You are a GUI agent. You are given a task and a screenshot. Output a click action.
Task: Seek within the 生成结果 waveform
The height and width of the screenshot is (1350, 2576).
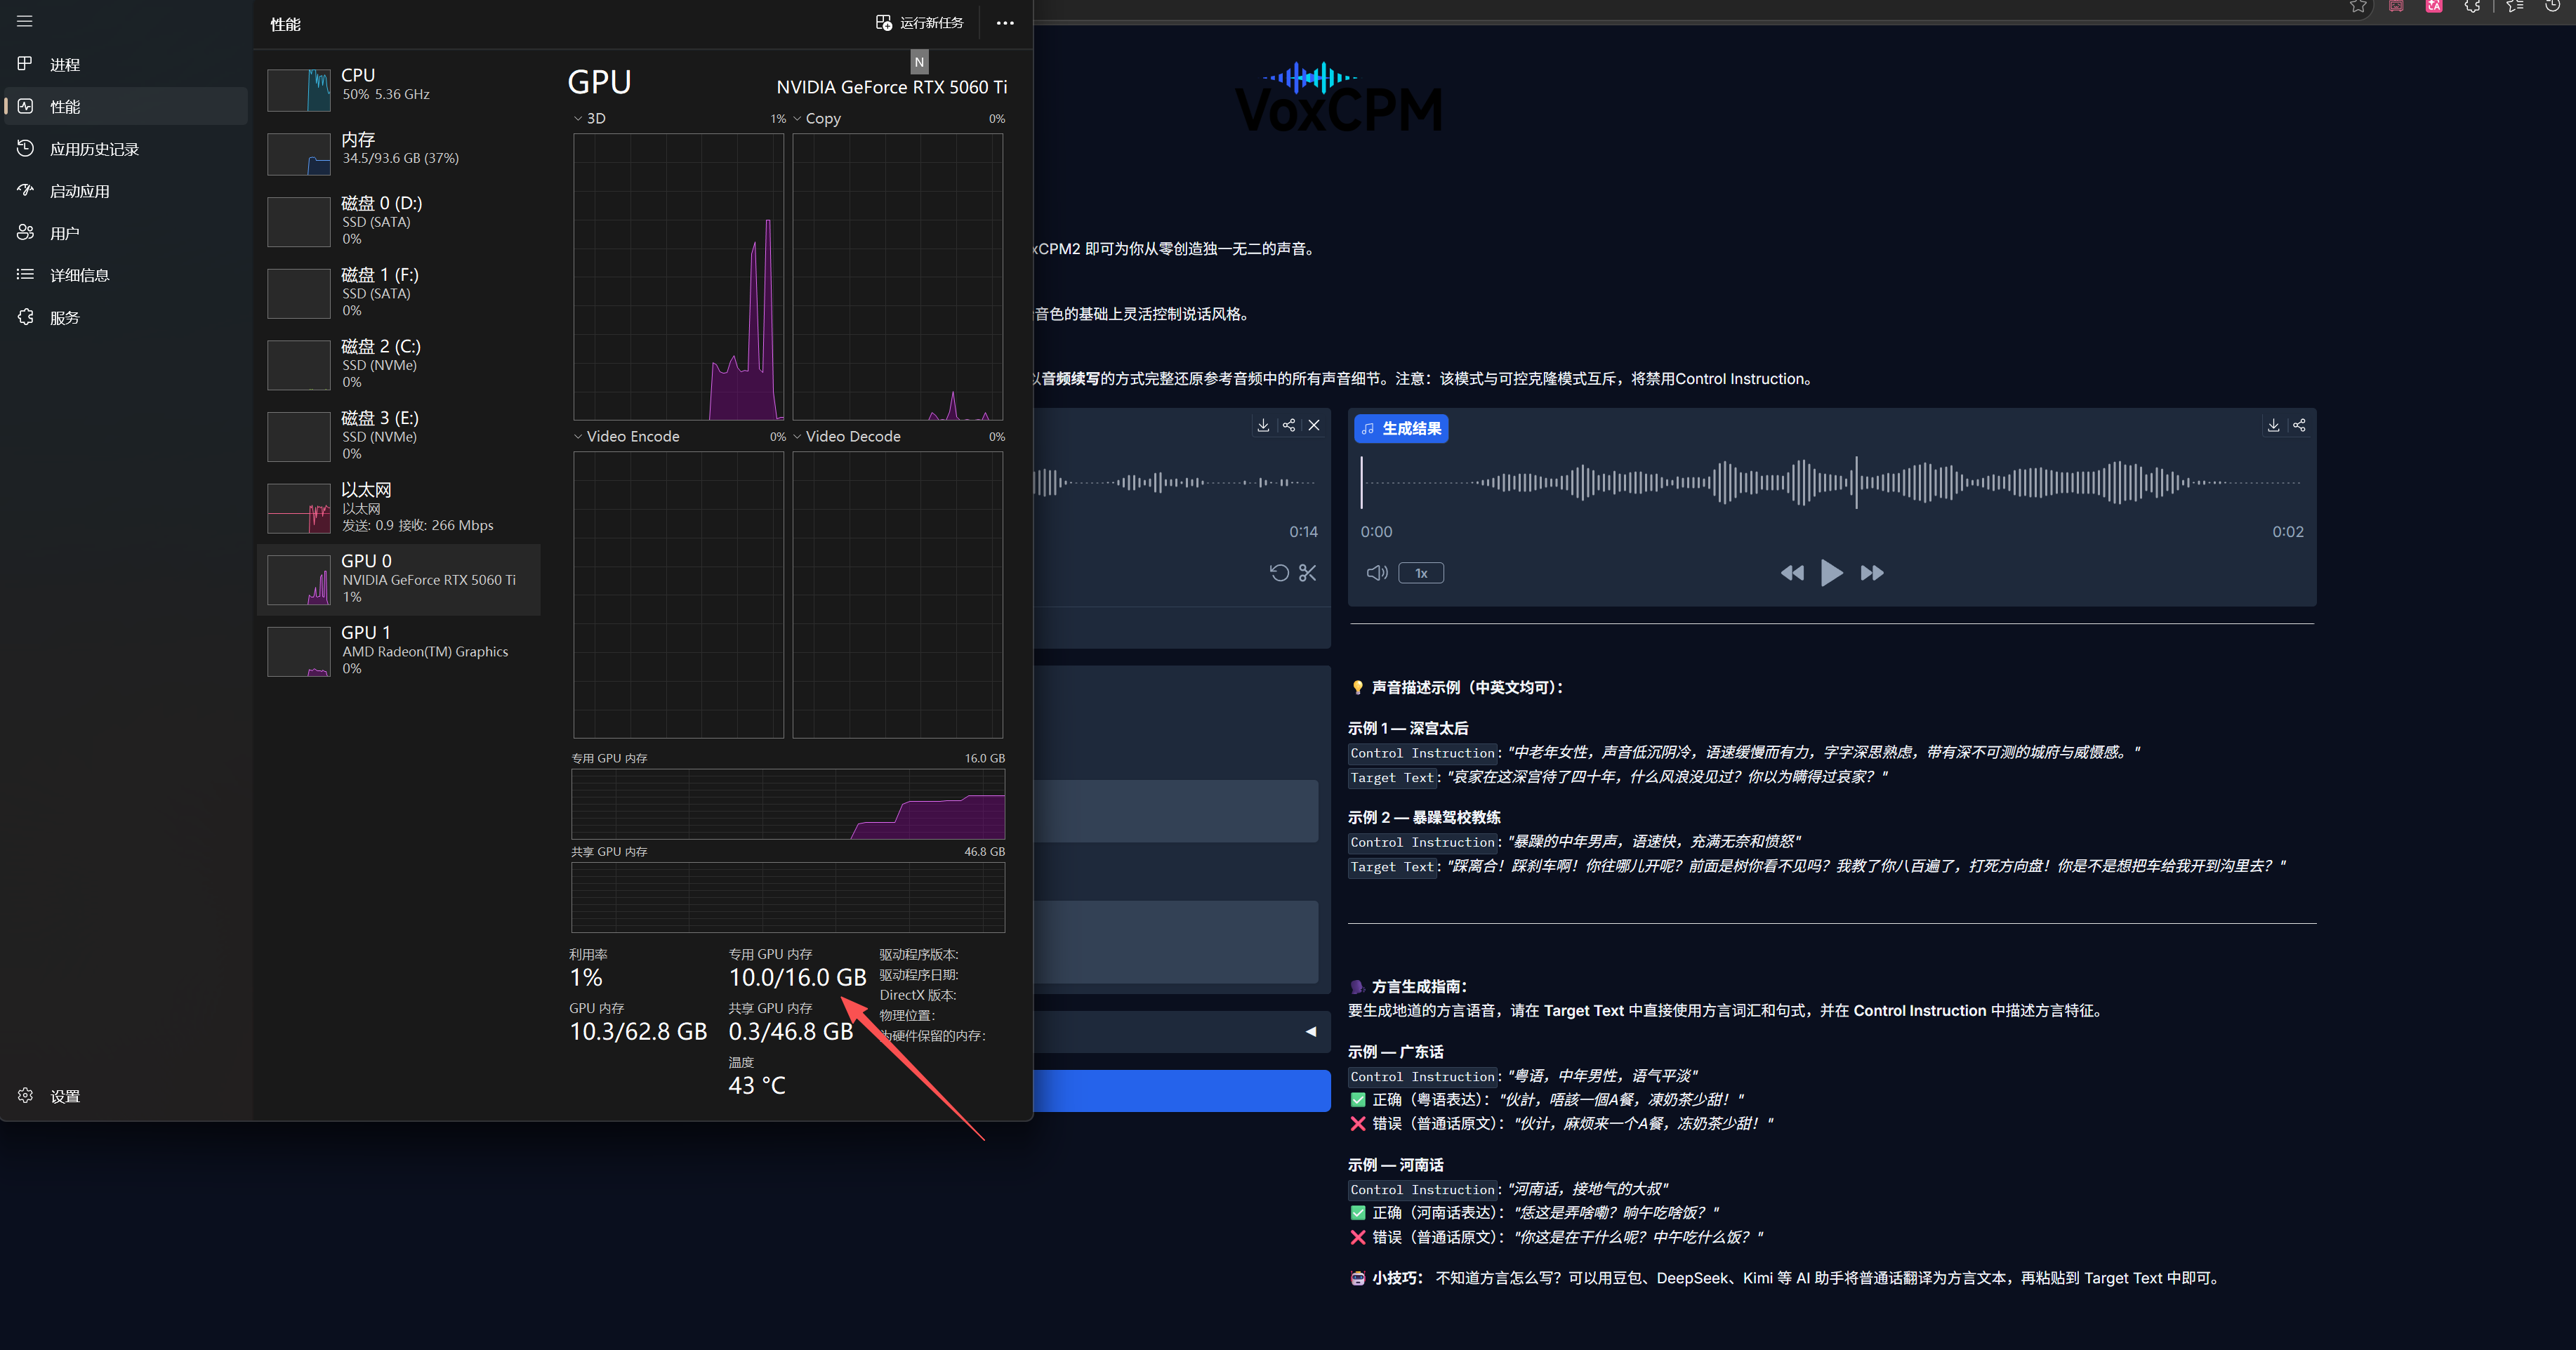1831,482
